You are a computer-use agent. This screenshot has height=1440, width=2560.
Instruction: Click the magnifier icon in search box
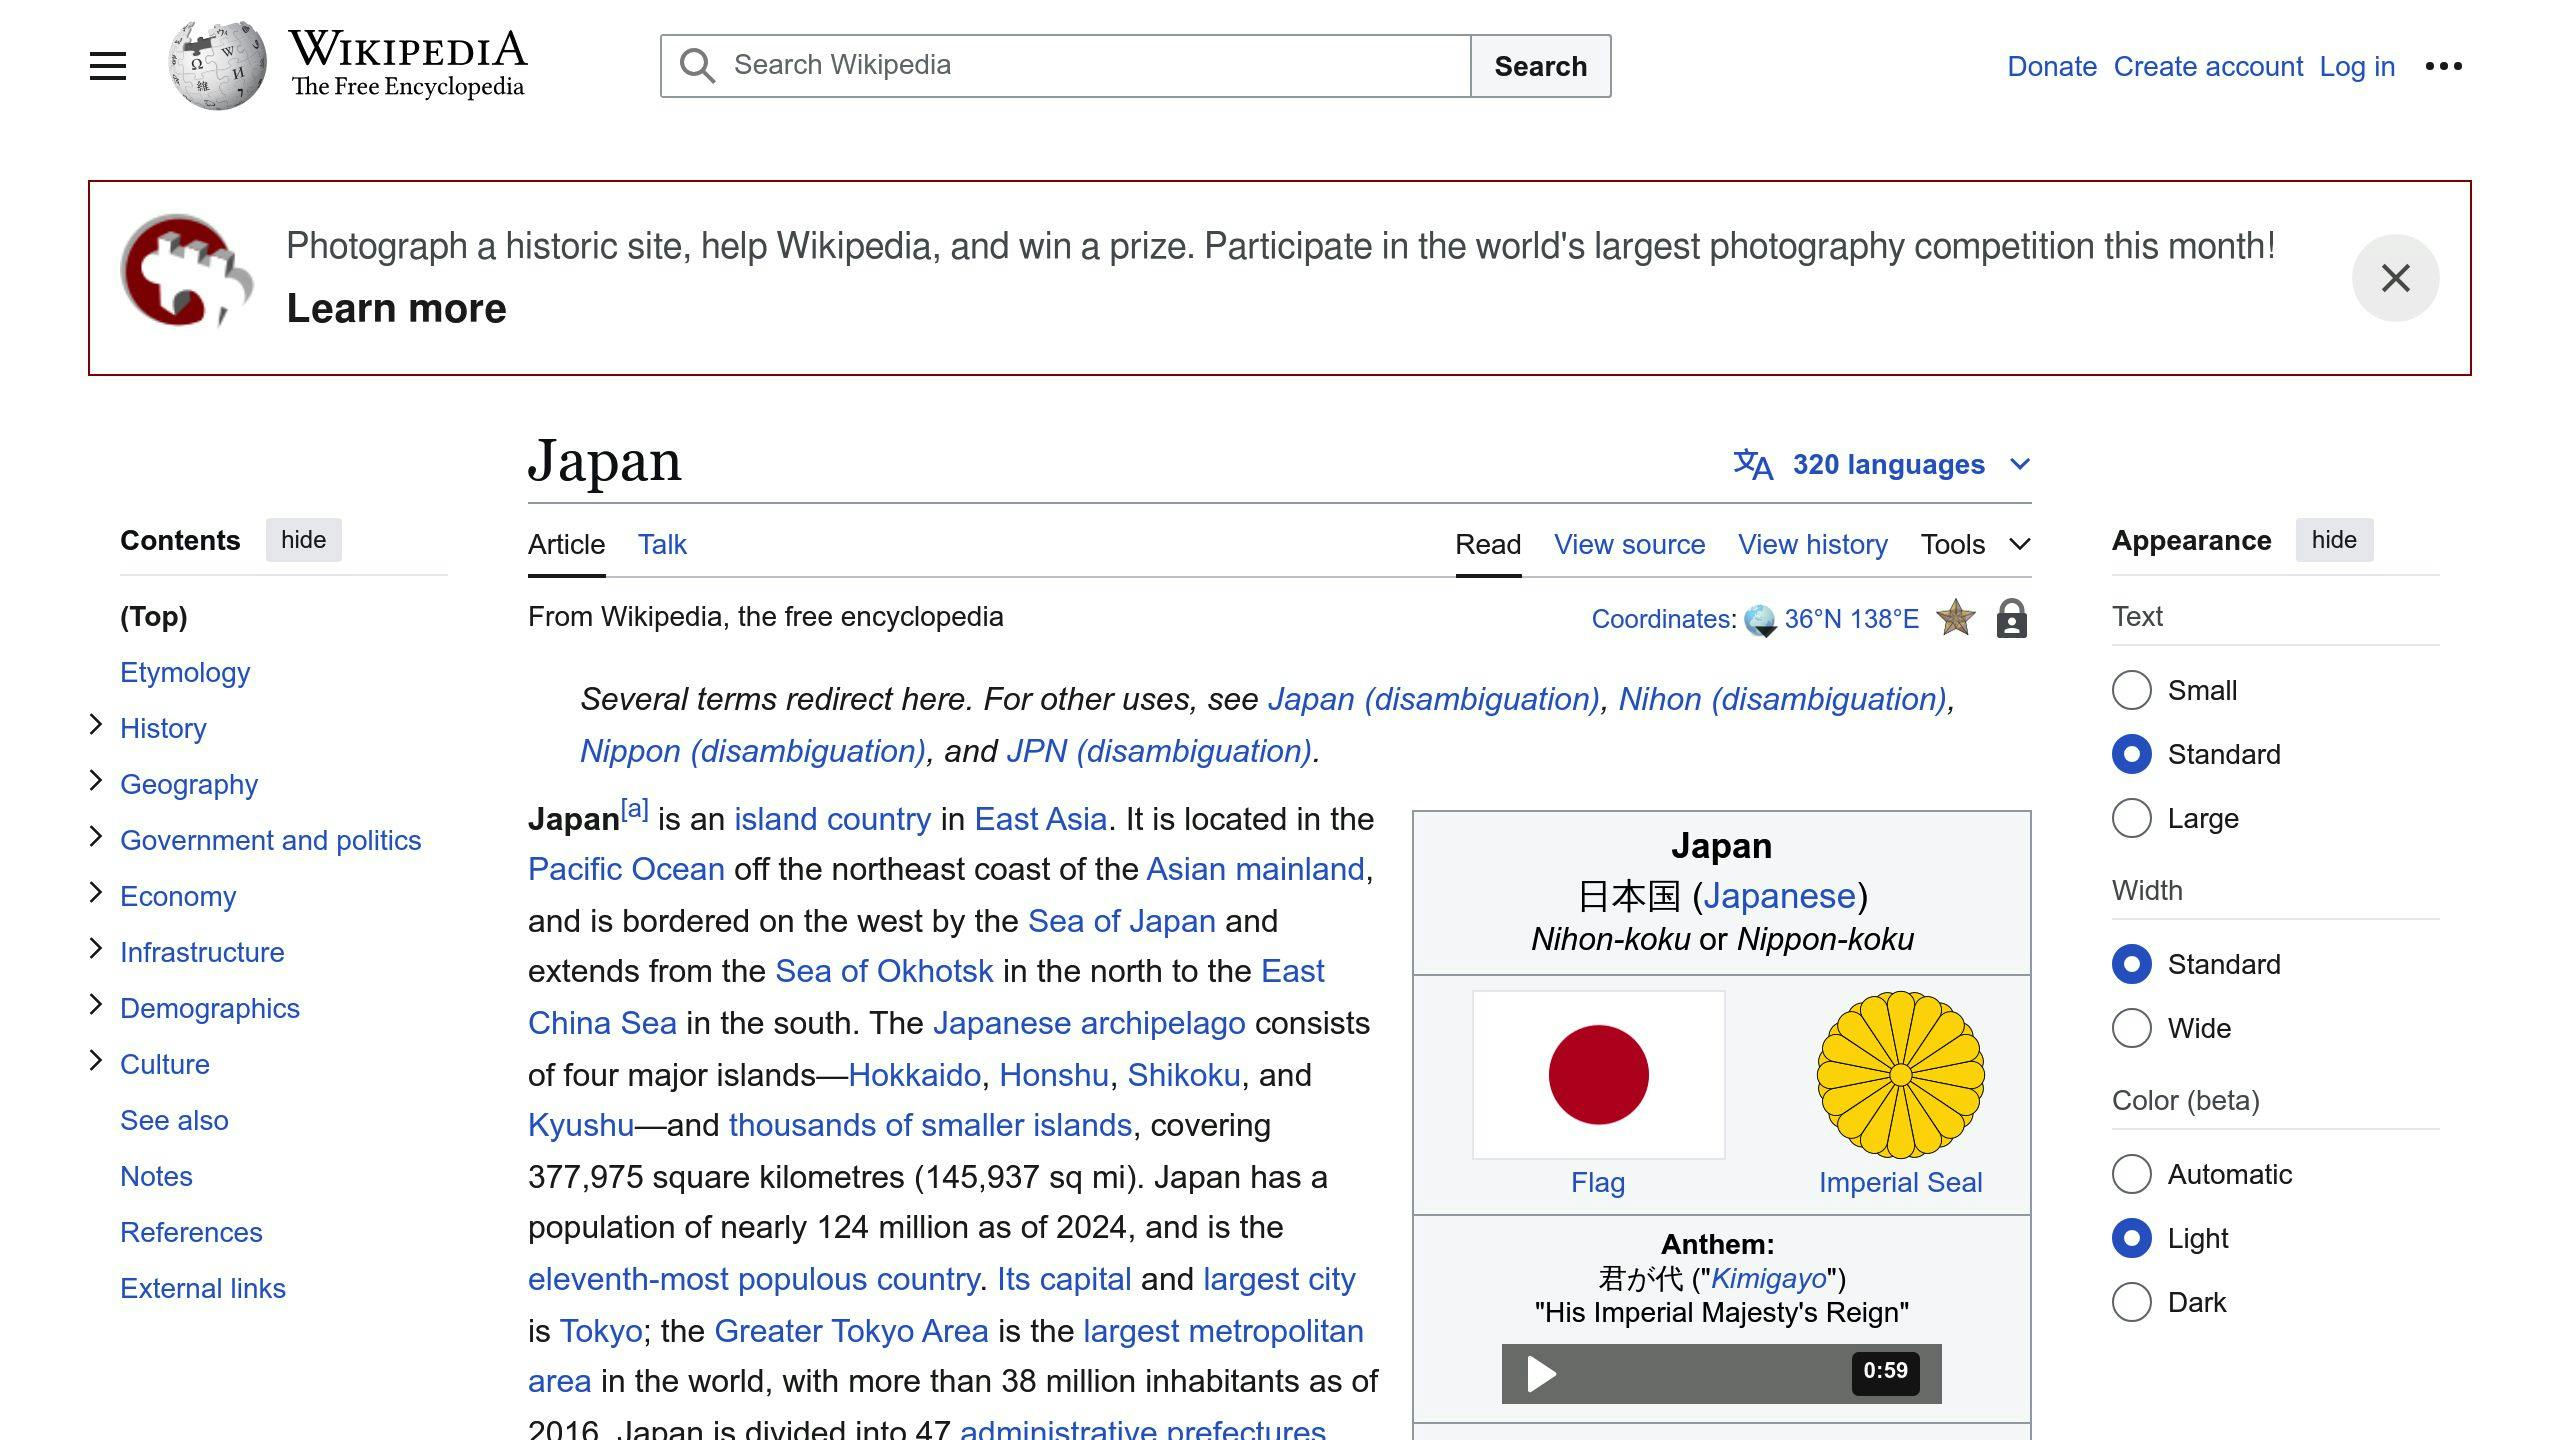[697, 66]
